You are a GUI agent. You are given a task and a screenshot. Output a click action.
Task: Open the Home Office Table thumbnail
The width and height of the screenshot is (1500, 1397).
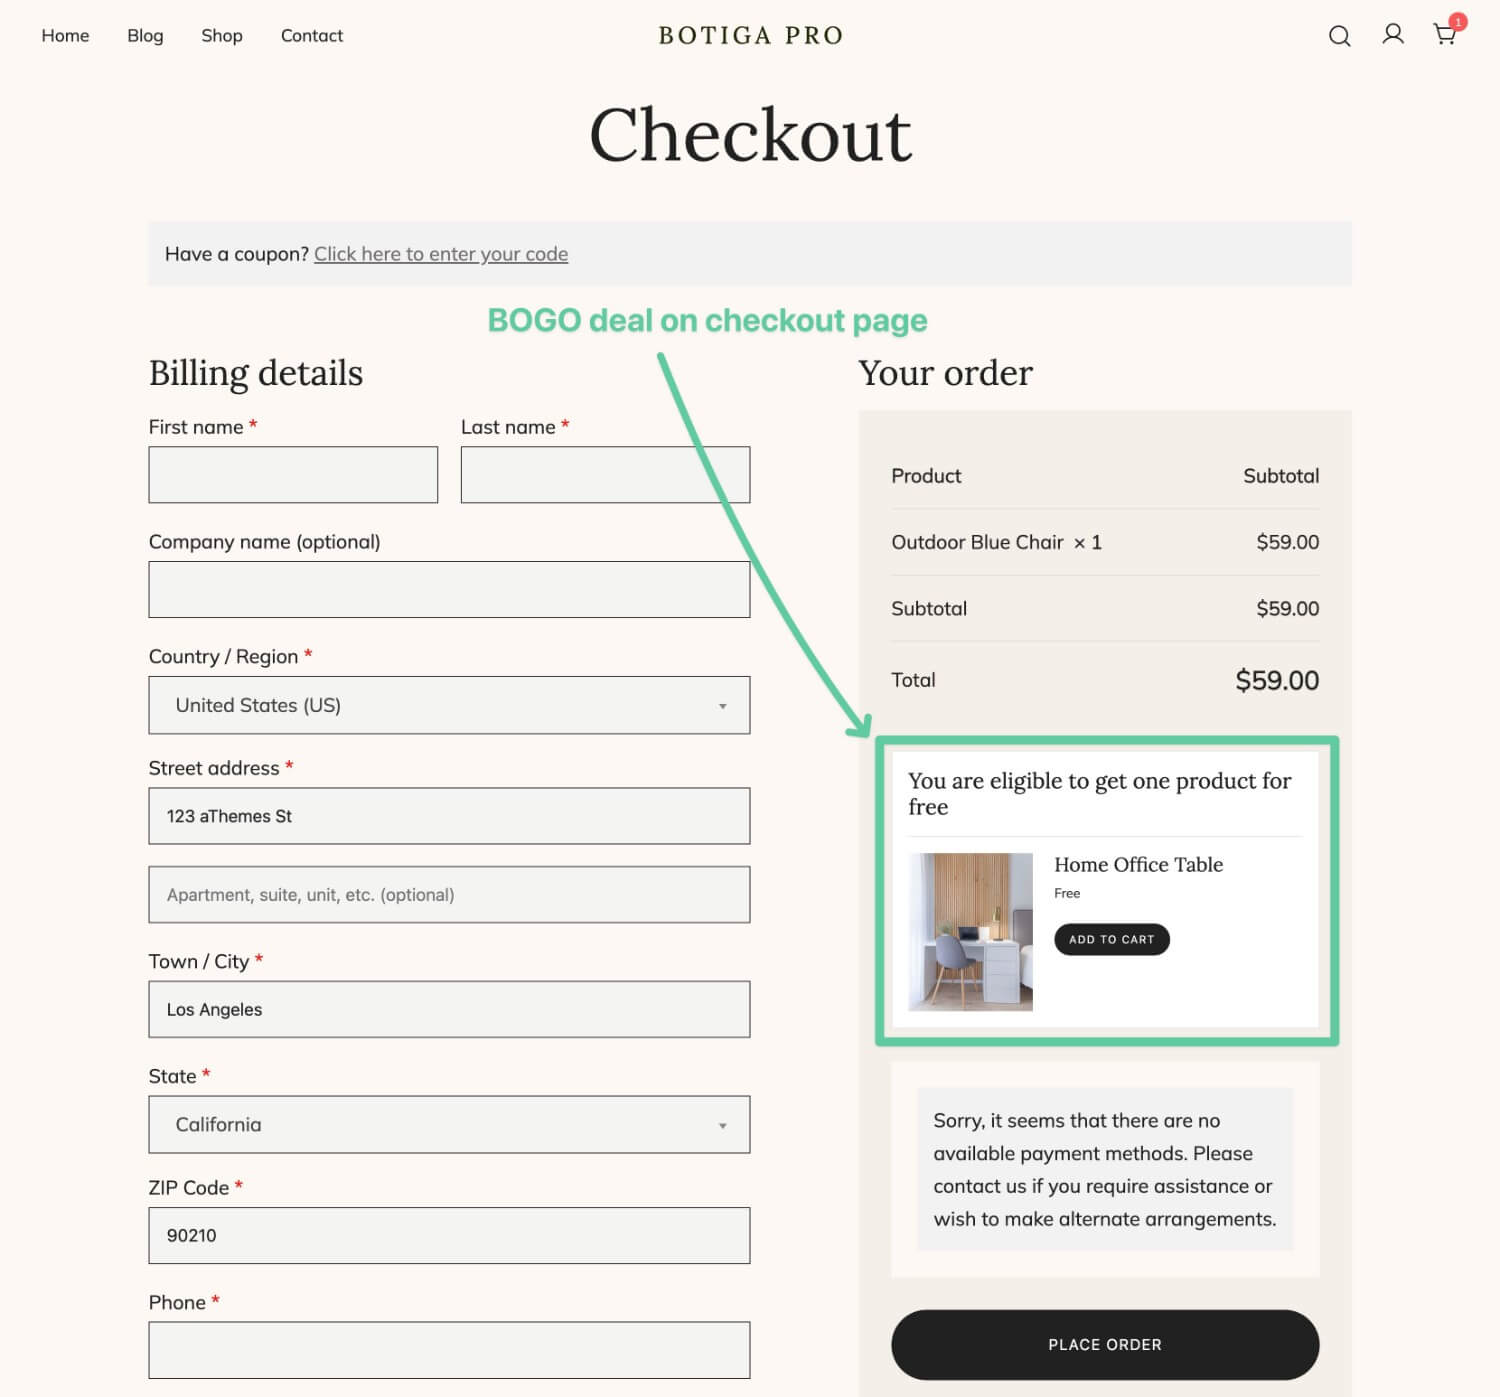pos(970,932)
